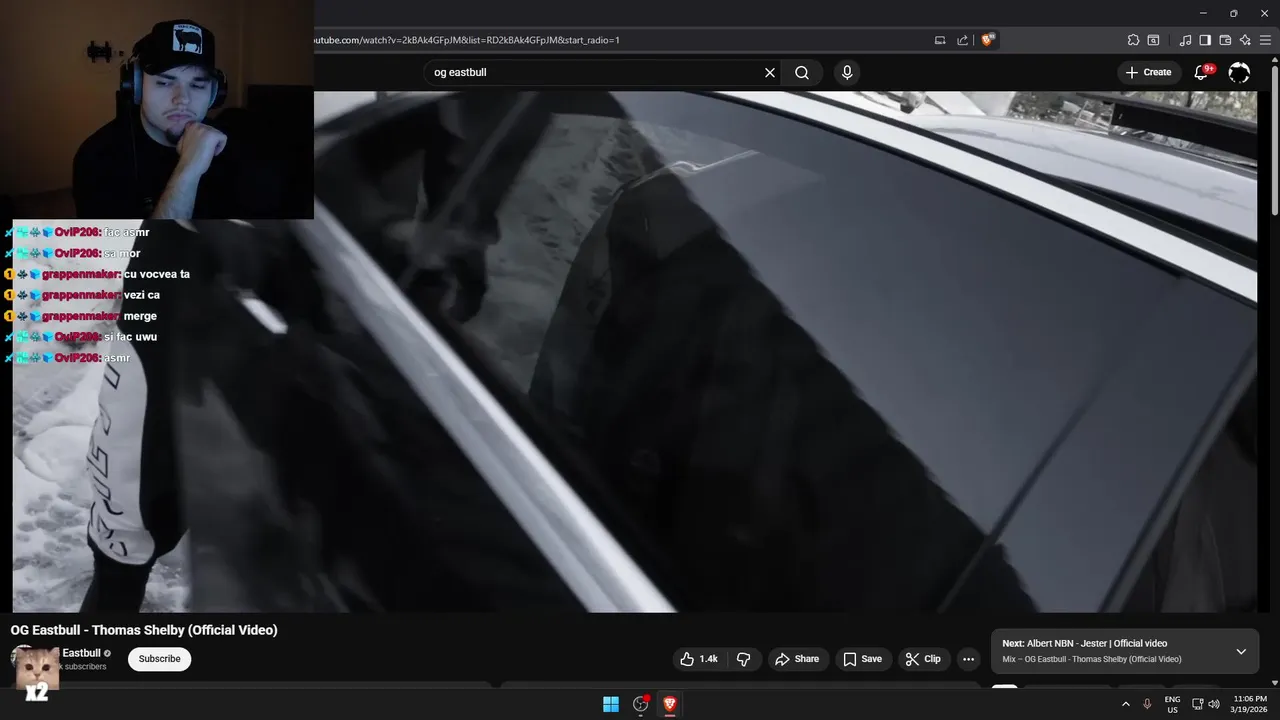Click the Brave Shields lion icon
Image resolution: width=1280 pixels, height=720 pixels.
coord(988,40)
